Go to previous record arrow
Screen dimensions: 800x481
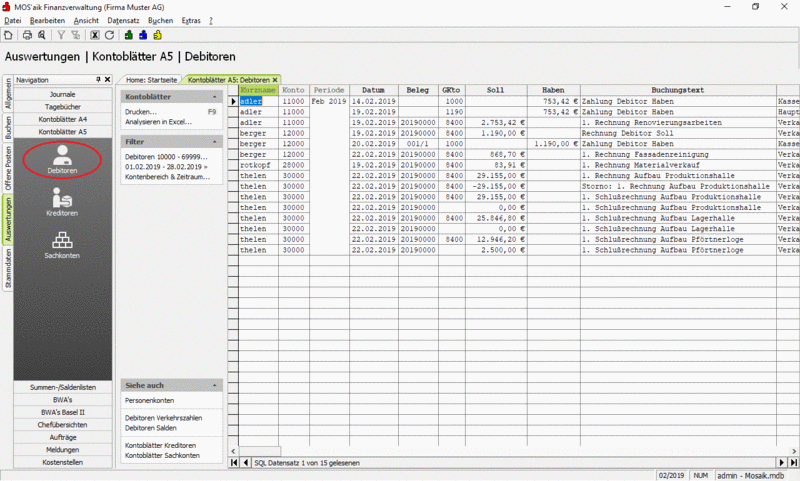246,463
